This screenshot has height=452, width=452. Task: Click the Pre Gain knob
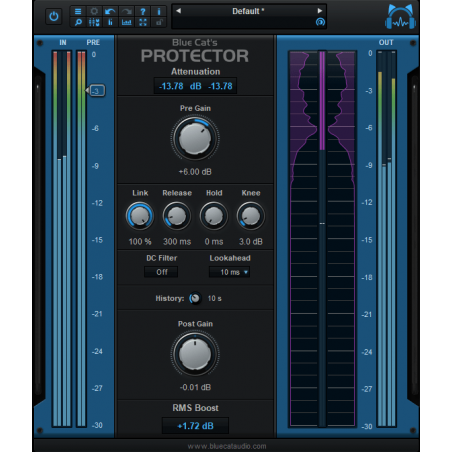click(x=195, y=138)
